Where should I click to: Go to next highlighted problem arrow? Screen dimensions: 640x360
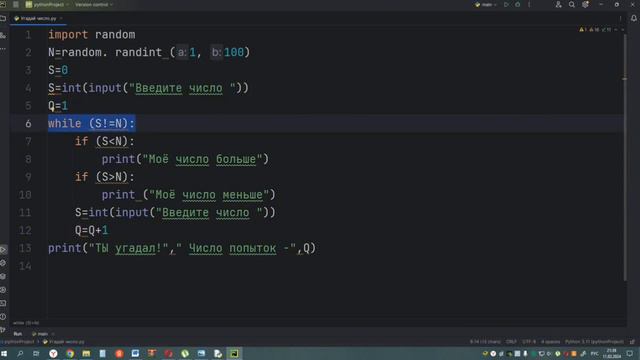tap(622, 30)
